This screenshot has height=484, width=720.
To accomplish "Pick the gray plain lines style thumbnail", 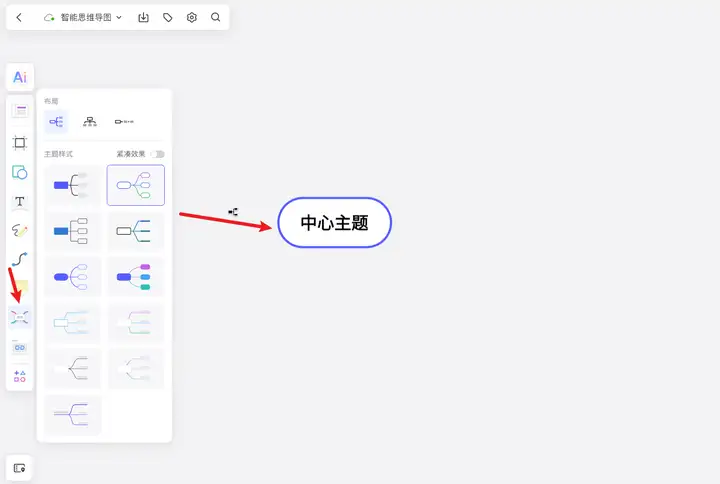I will pyautogui.click(x=72, y=368).
